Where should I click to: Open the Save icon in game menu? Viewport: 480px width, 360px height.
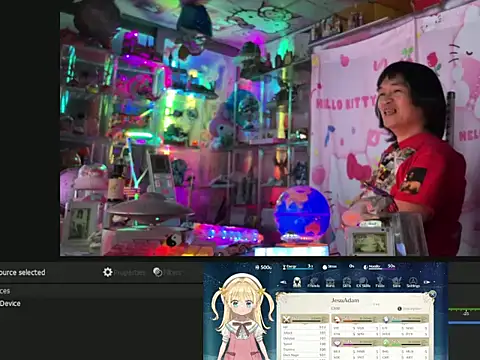(396, 282)
